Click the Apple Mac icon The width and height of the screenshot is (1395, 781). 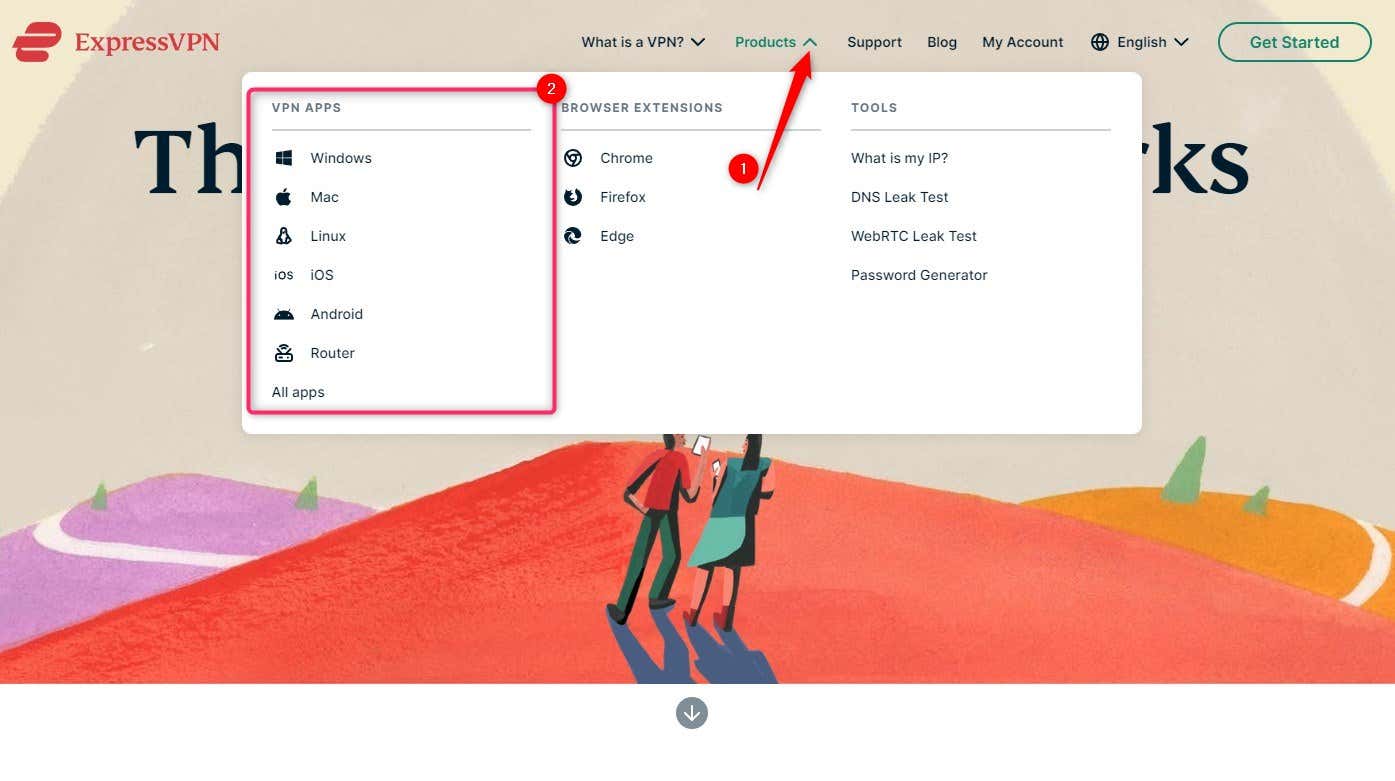click(x=284, y=197)
